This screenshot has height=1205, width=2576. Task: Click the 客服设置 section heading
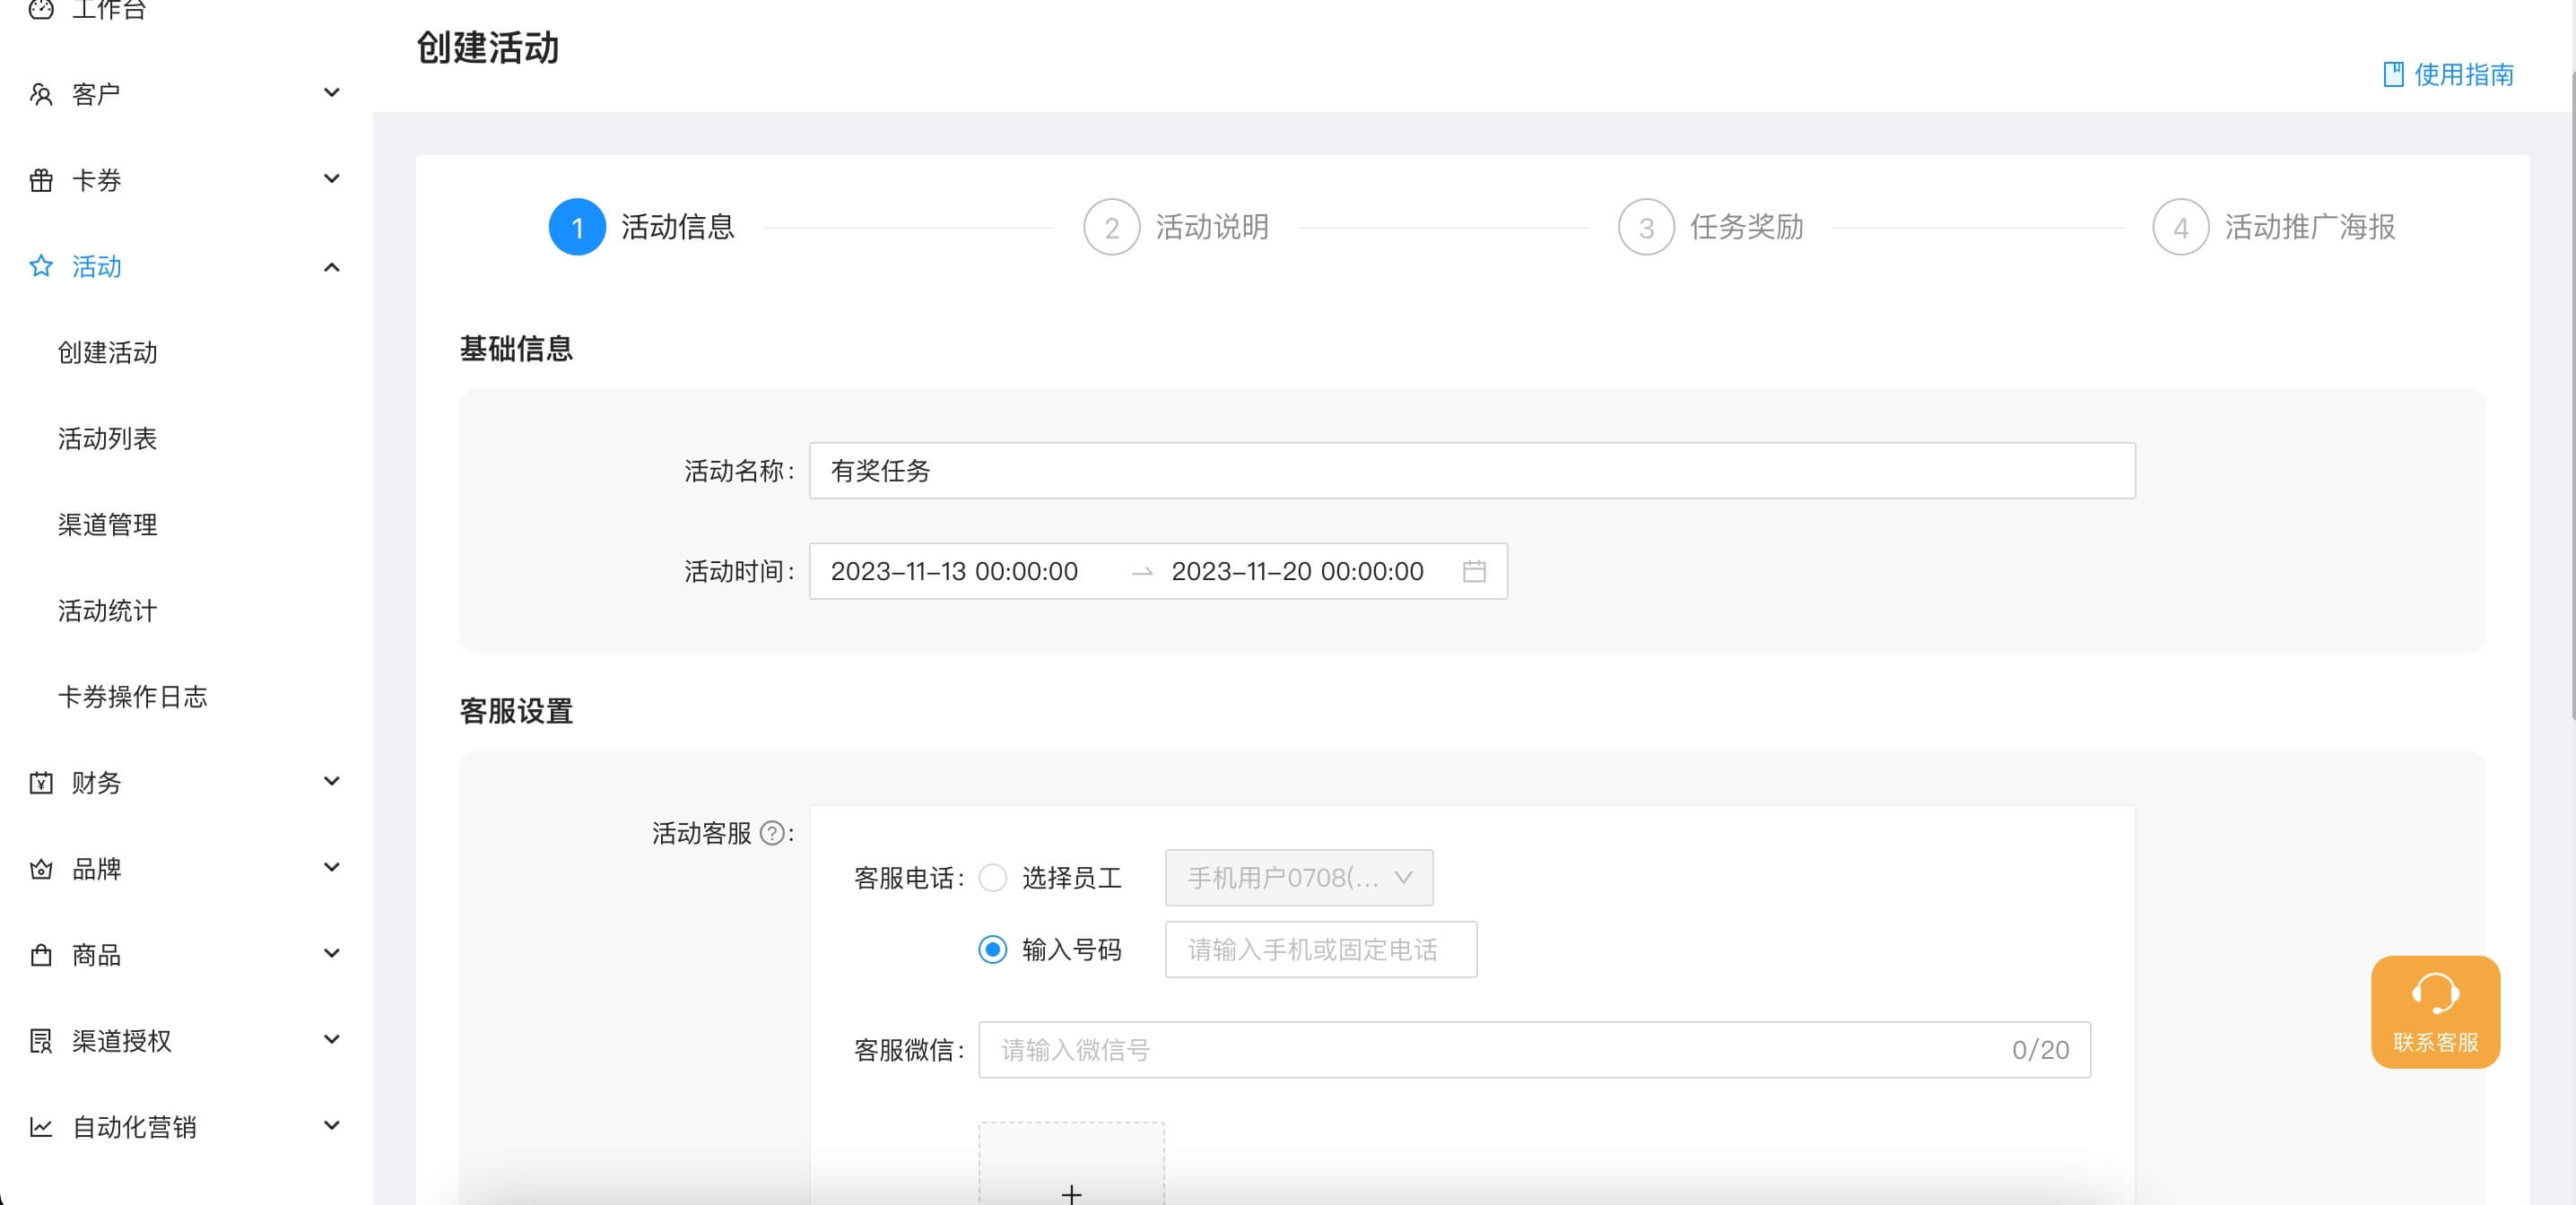516,711
